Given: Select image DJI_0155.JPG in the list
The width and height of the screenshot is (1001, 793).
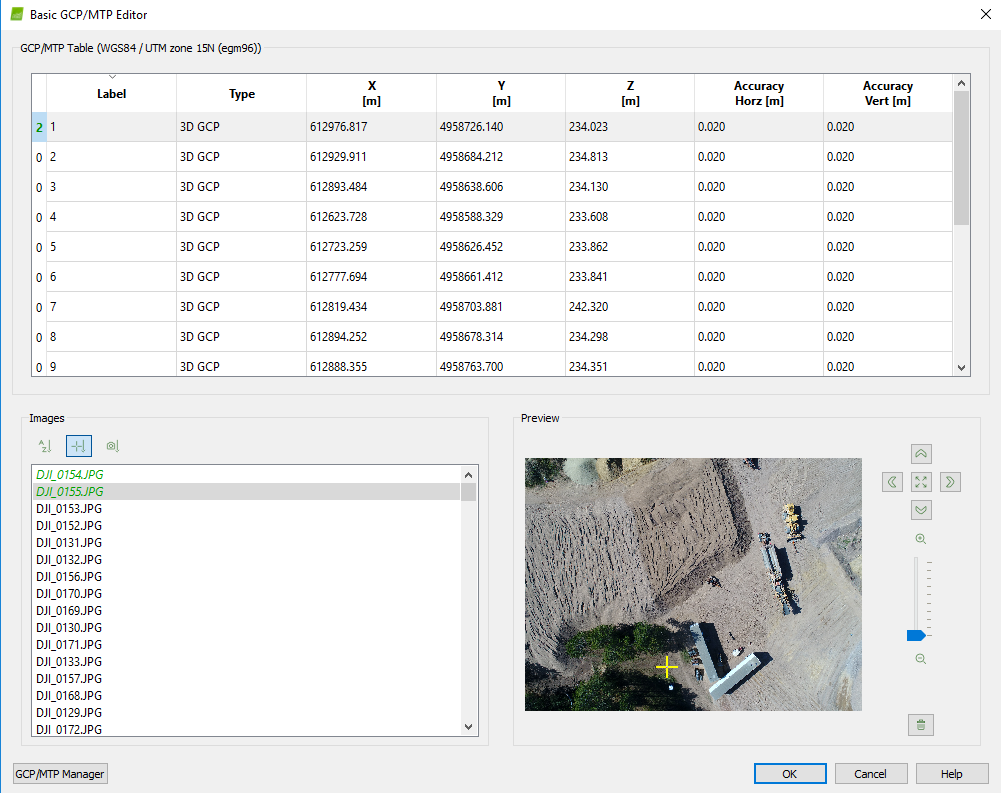Looking at the screenshot, I should [246, 492].
